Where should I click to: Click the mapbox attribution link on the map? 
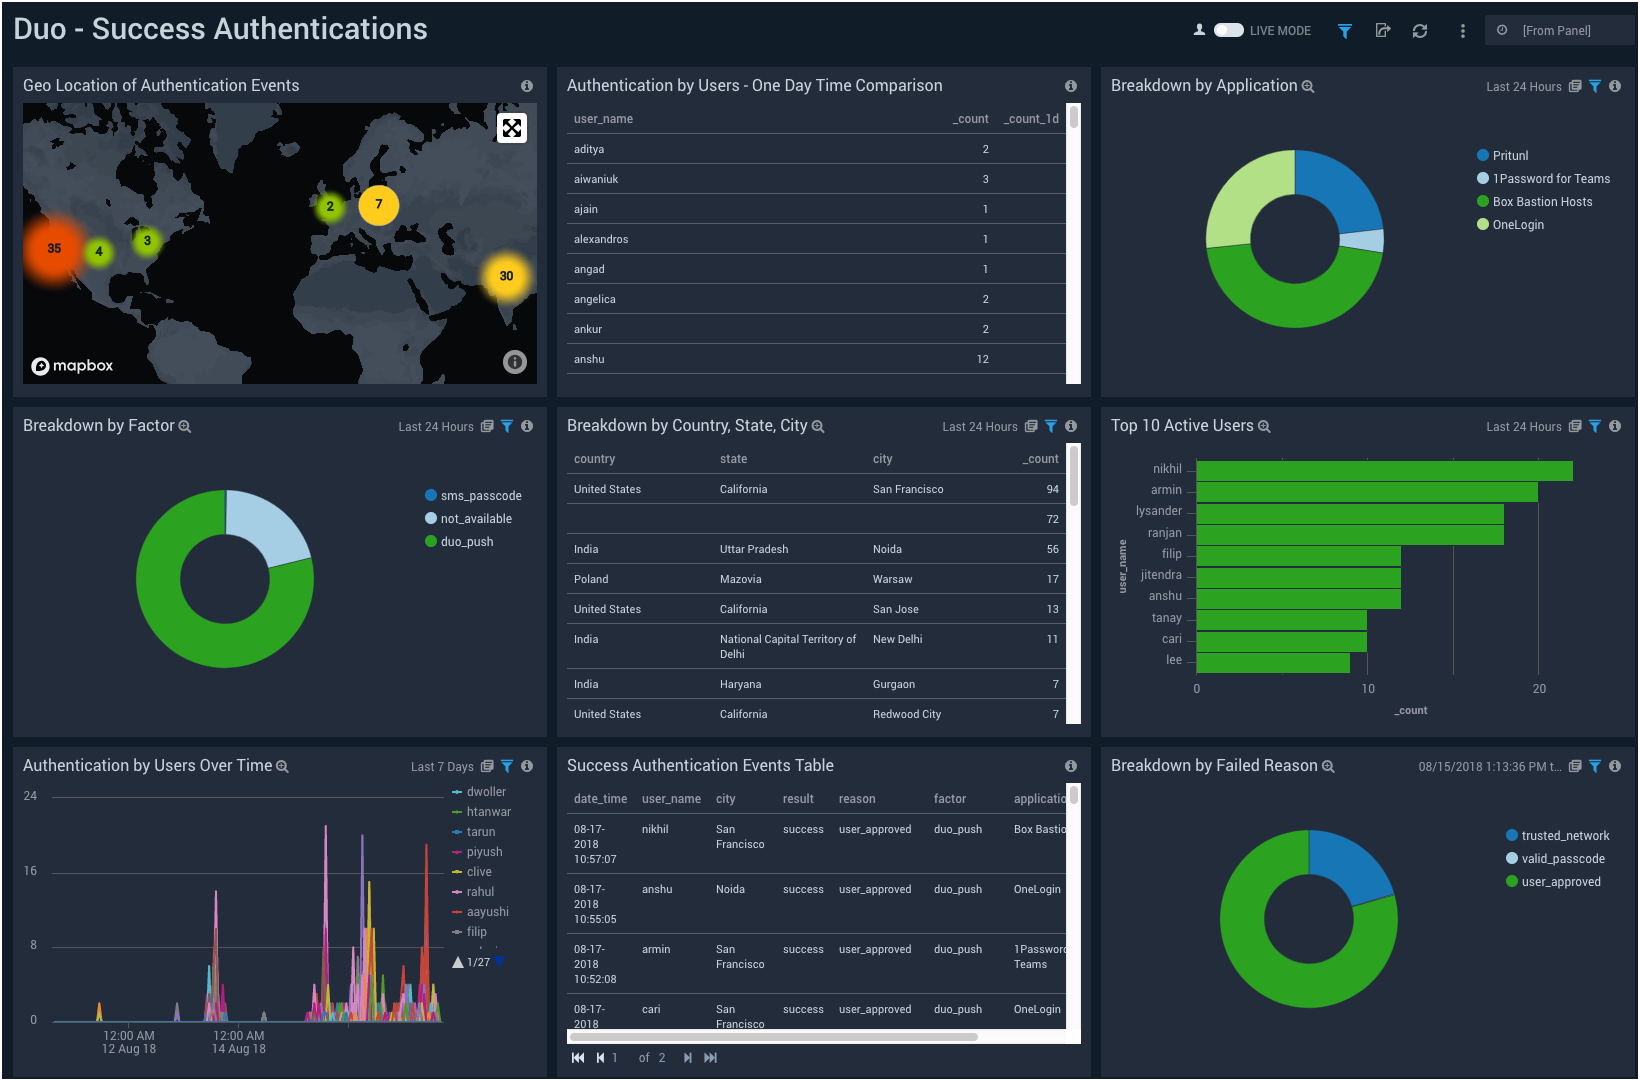click(72, 365)
